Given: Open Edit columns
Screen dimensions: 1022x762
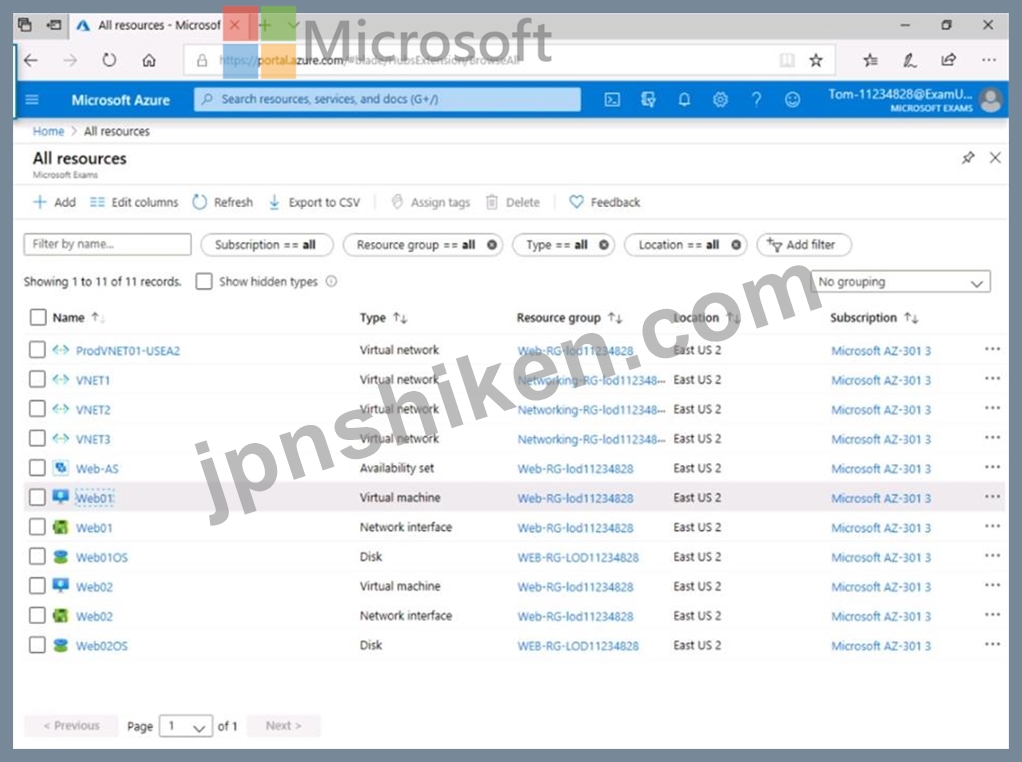Looking at the screenshot, I should tap(134, 203).
